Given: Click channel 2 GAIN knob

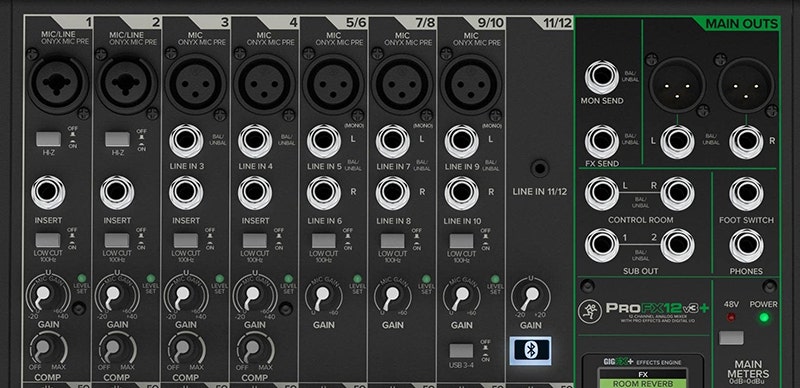Looking at the screenshot, I should [x=112, y=295].
